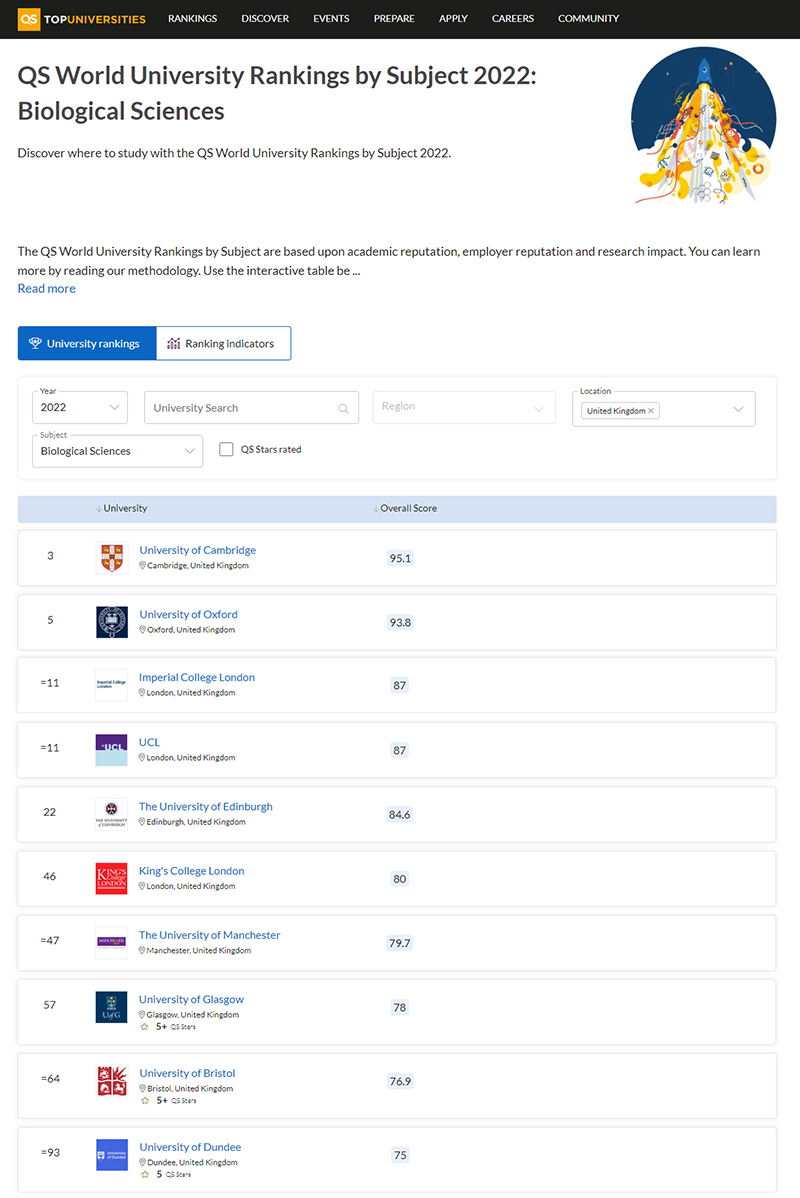This screenshot has width=800, height=1198.
Task: Open the Events menu
Action: 331,18
